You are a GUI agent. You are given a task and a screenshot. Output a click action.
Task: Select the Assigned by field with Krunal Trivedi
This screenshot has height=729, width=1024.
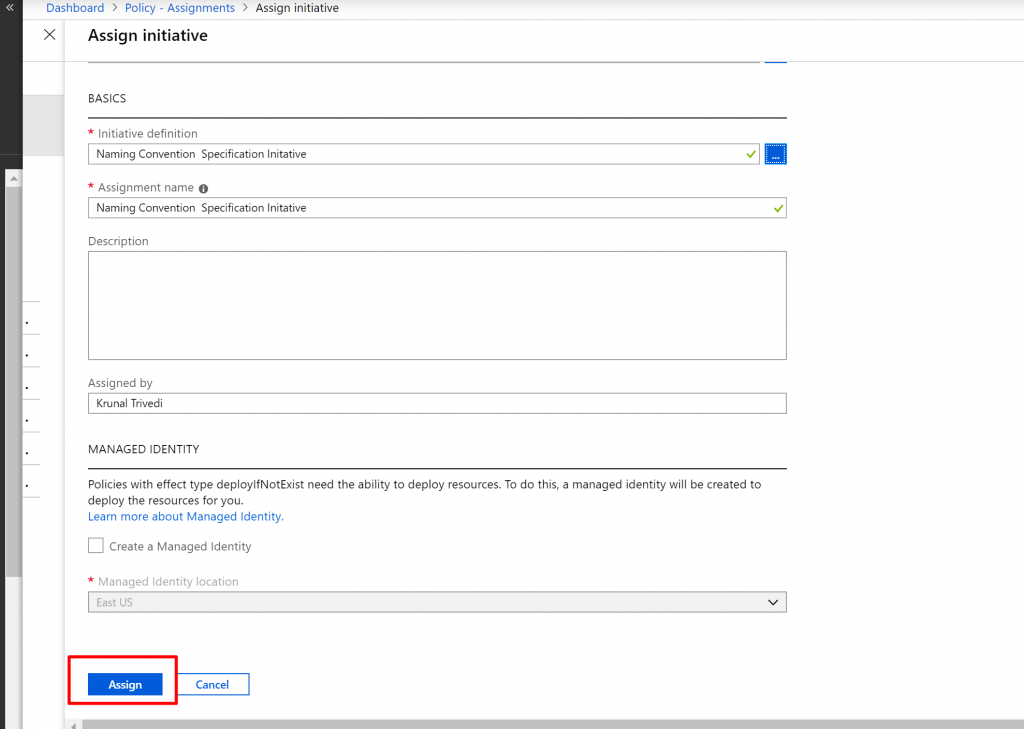(437, 403)
